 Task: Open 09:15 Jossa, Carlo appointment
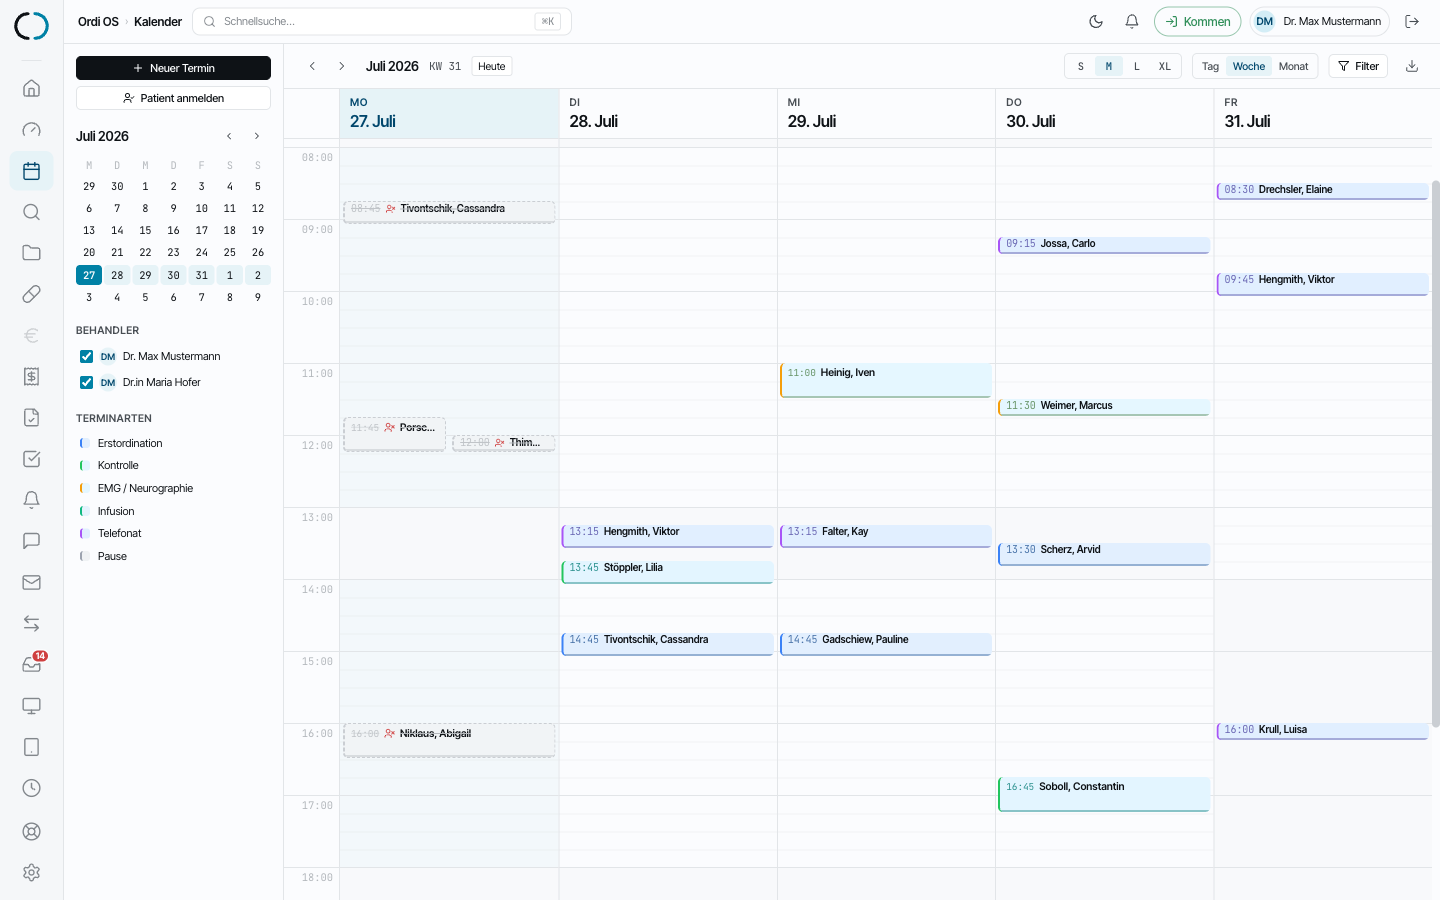pyautogui.click(x=1104, y=245)
